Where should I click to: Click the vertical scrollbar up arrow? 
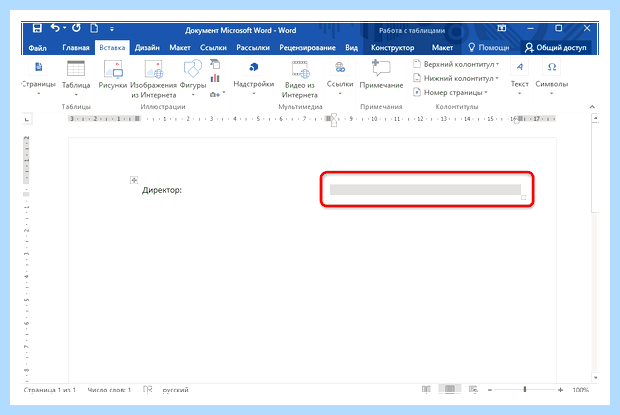pos(595,118)
